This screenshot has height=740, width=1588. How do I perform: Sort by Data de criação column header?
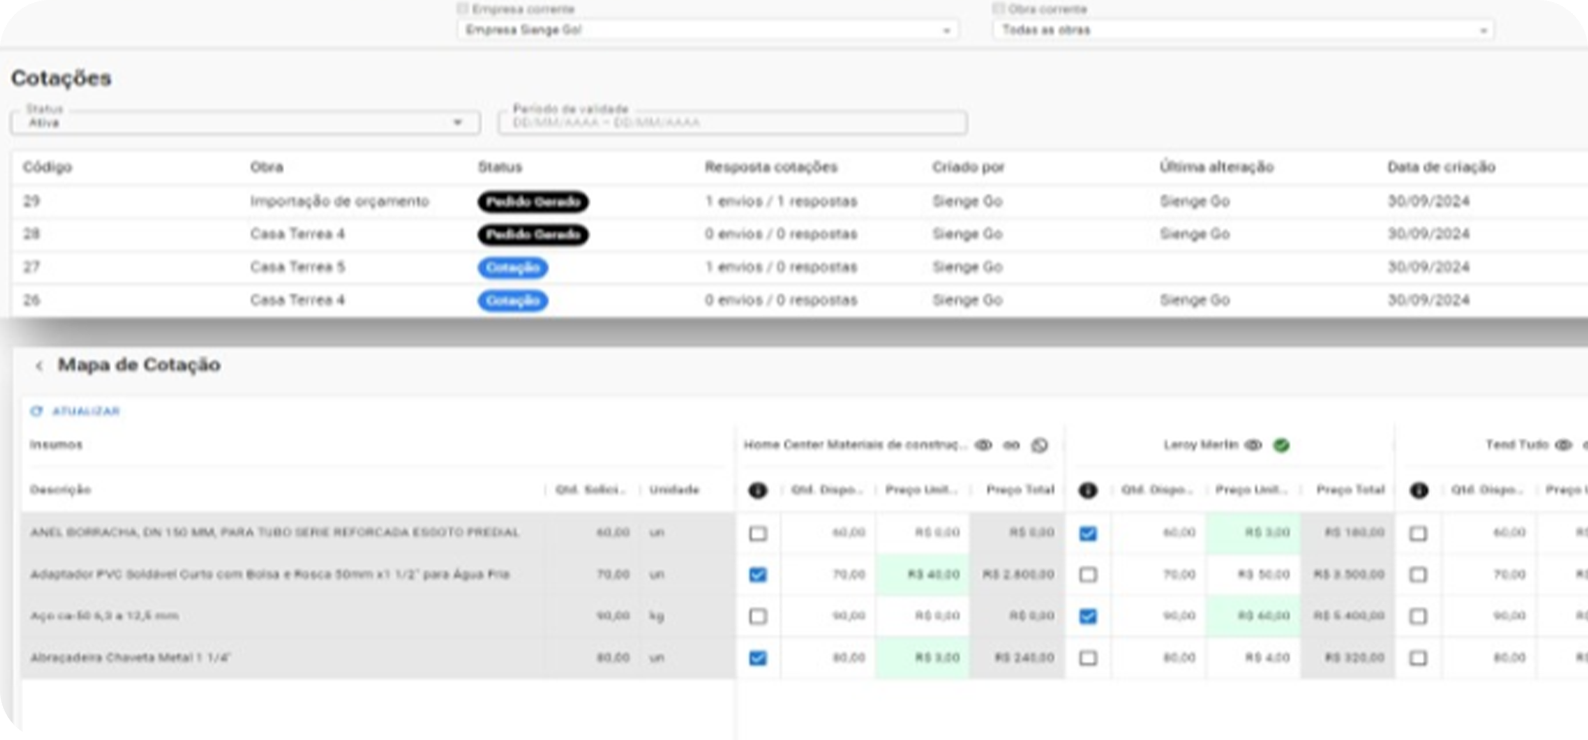pos(1441,167)
